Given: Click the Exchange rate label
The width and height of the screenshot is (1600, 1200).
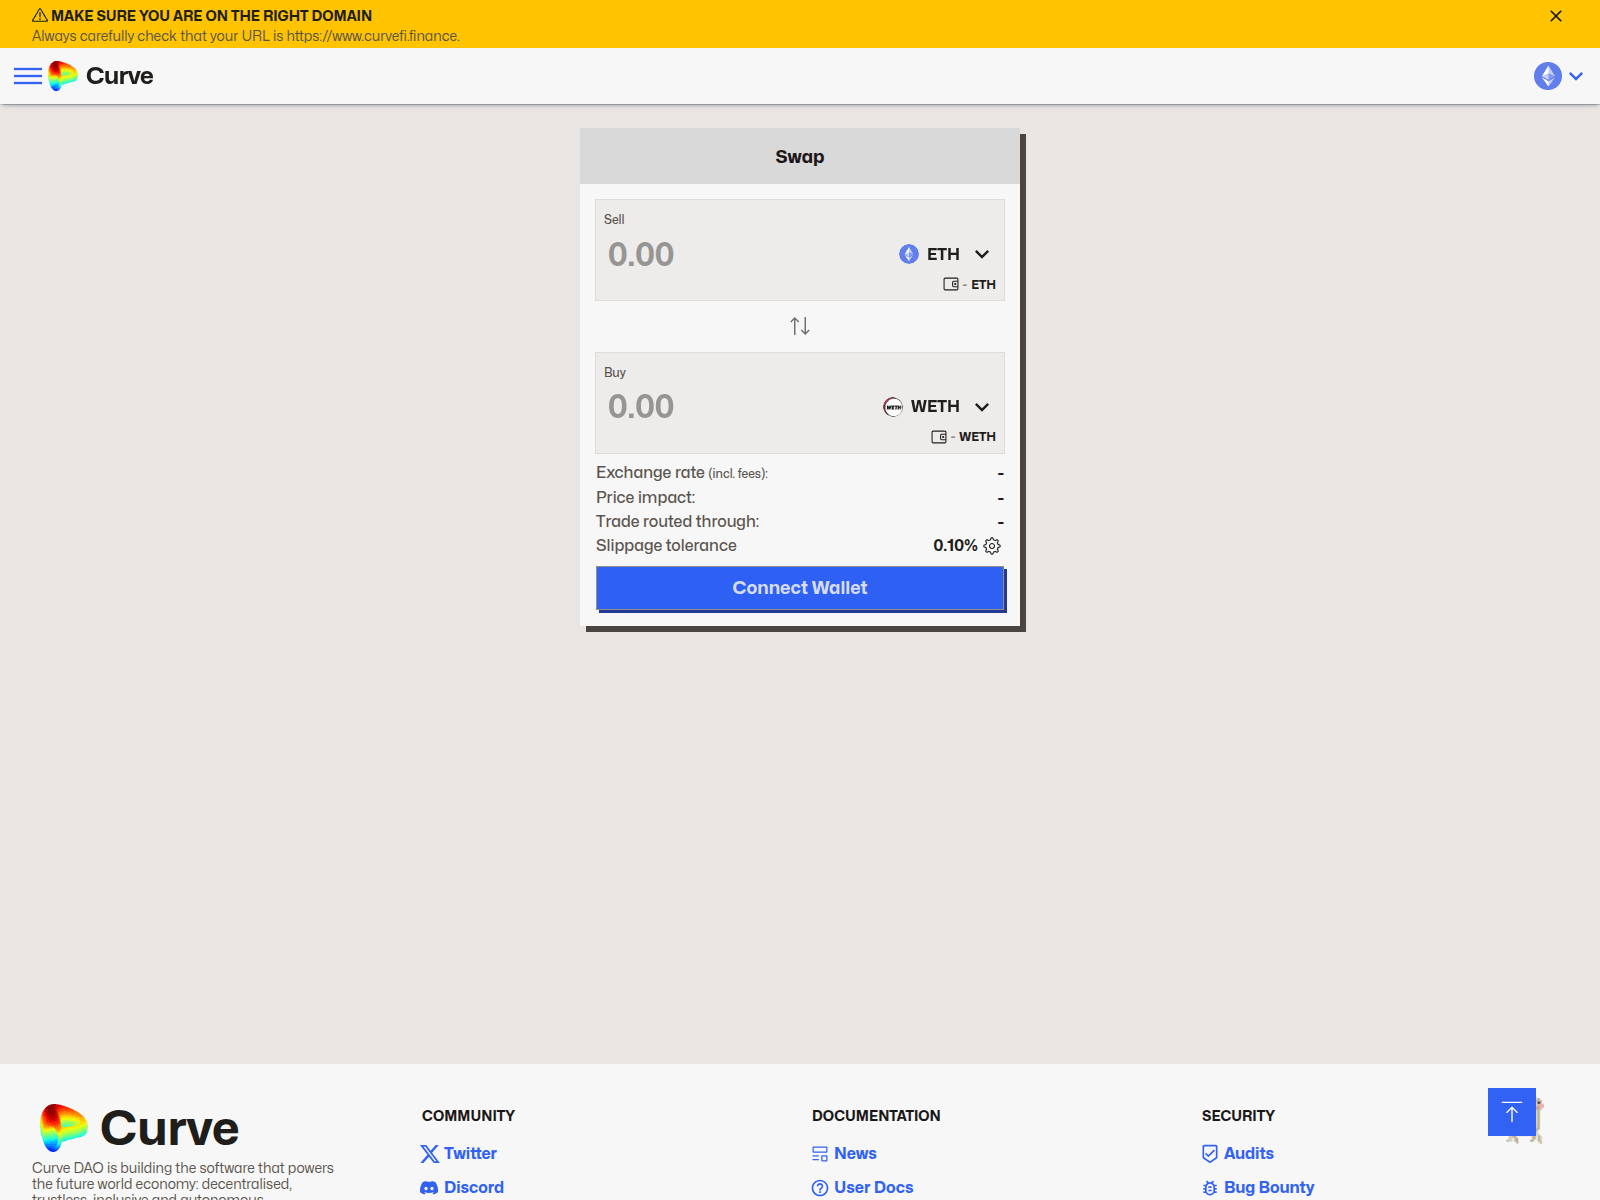Looking at the screenshot, I should pos(682,473).
